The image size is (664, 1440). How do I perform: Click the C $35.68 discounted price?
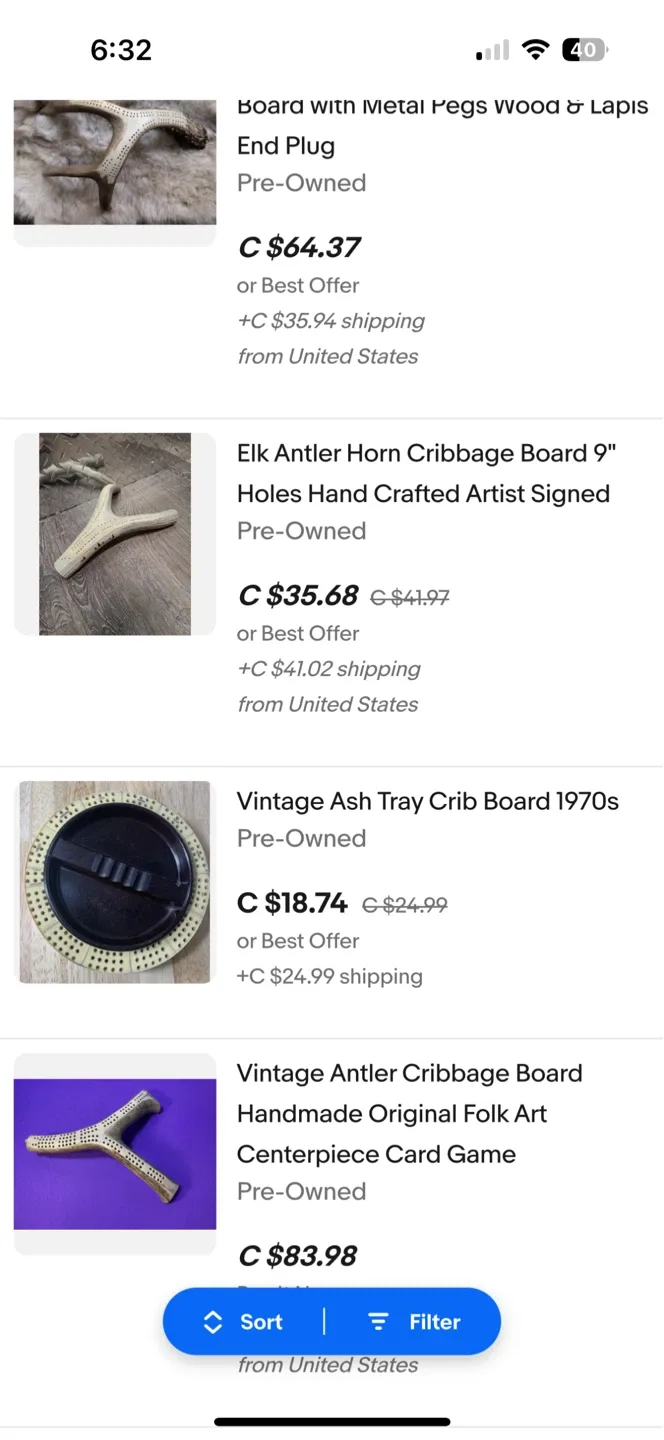(x=297, y=594)
